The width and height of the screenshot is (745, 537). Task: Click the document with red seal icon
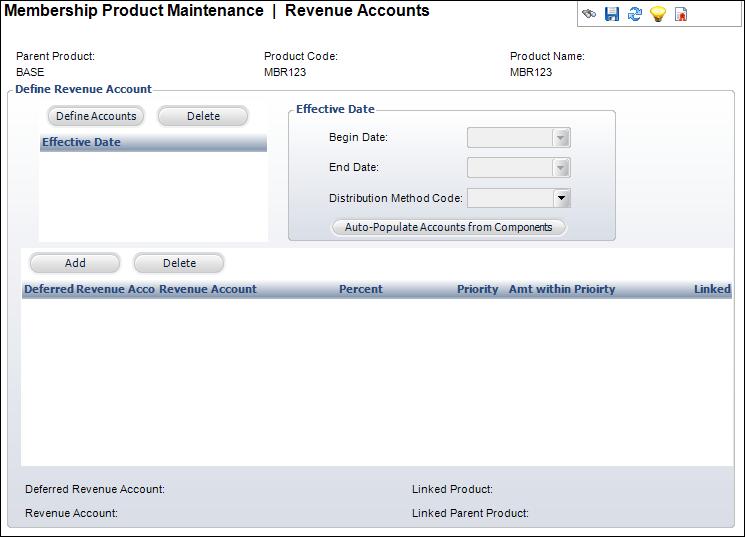[x=681, y=14]
